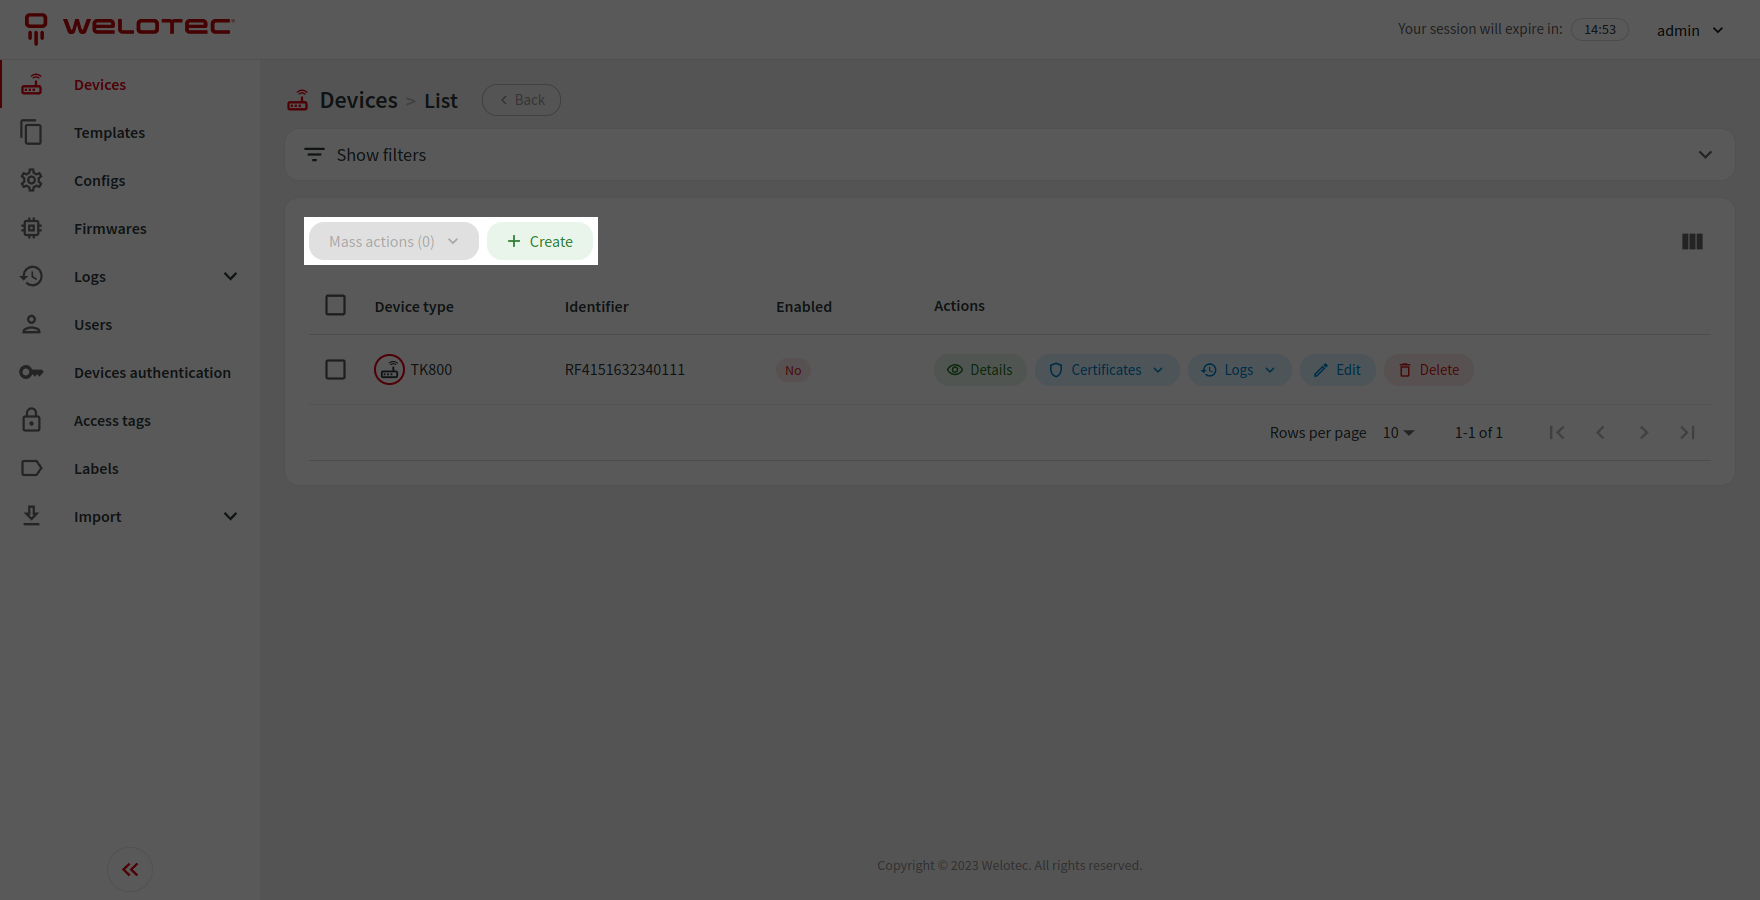Open Access tags in the sidebar
The height and width of the screenshot is (900, 1760).
(112, 421)
